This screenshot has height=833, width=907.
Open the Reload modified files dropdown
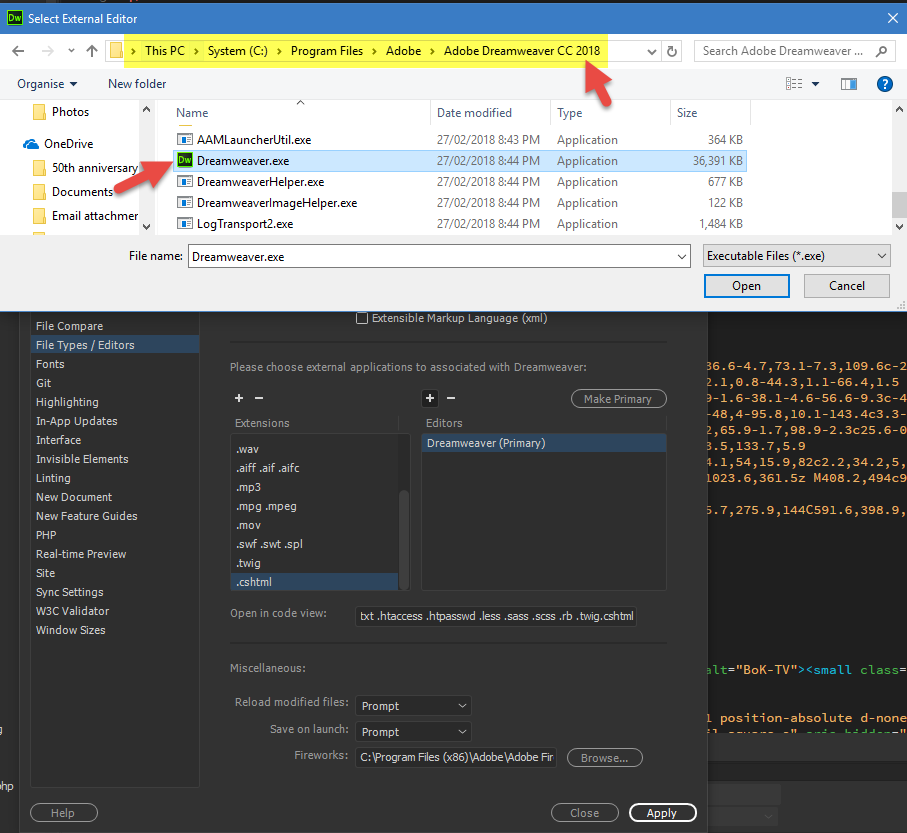coord(412,705)
